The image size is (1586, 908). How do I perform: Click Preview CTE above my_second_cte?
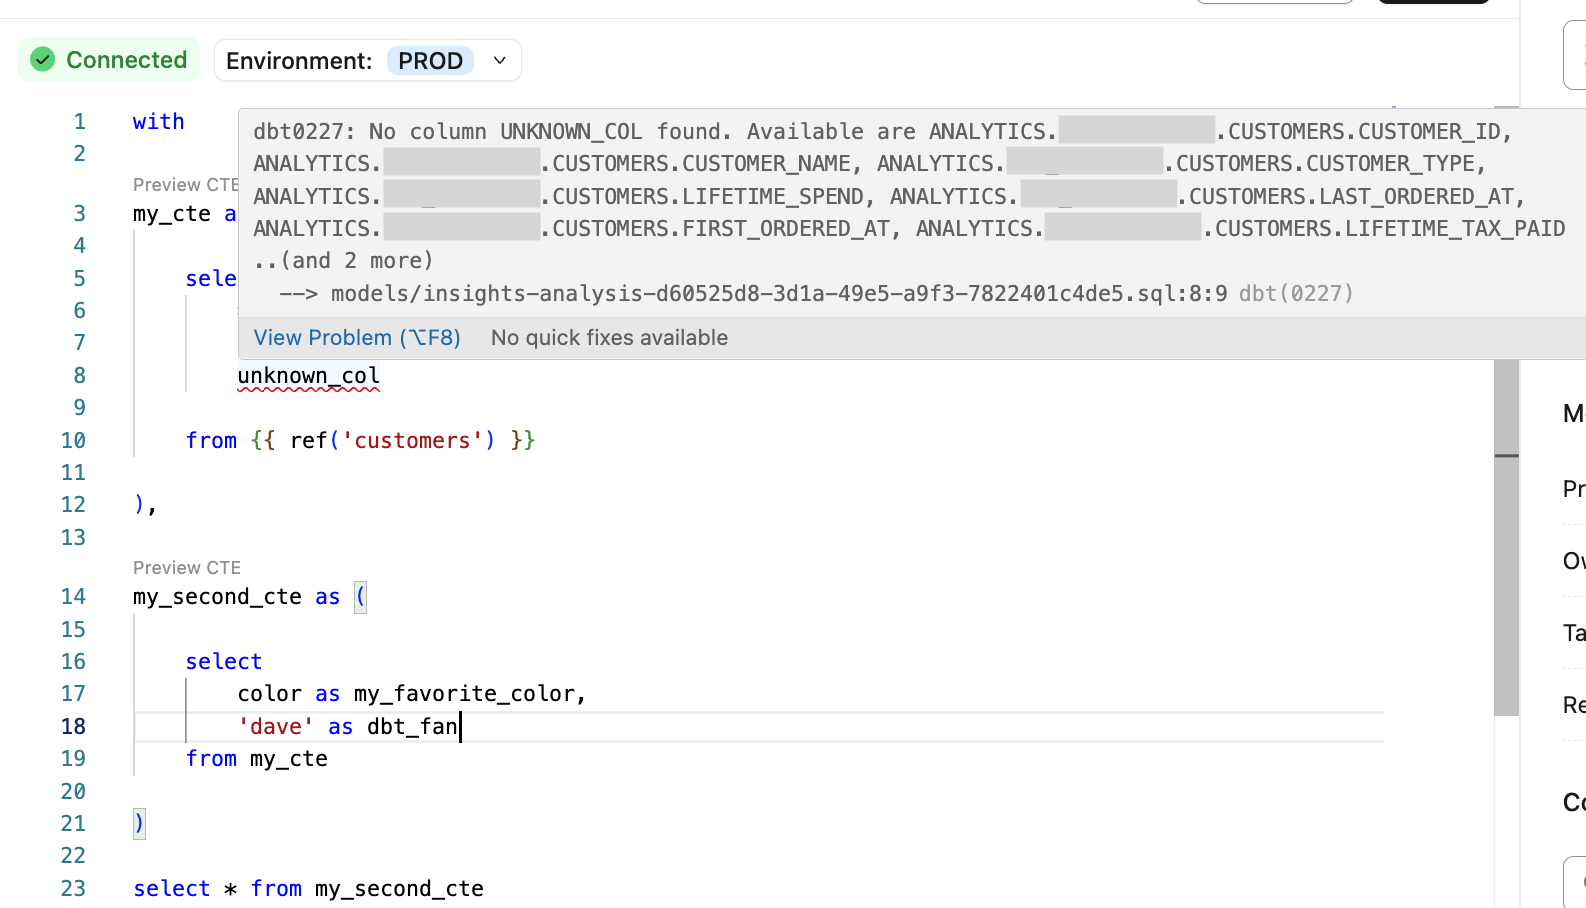[x=187, y=568]
